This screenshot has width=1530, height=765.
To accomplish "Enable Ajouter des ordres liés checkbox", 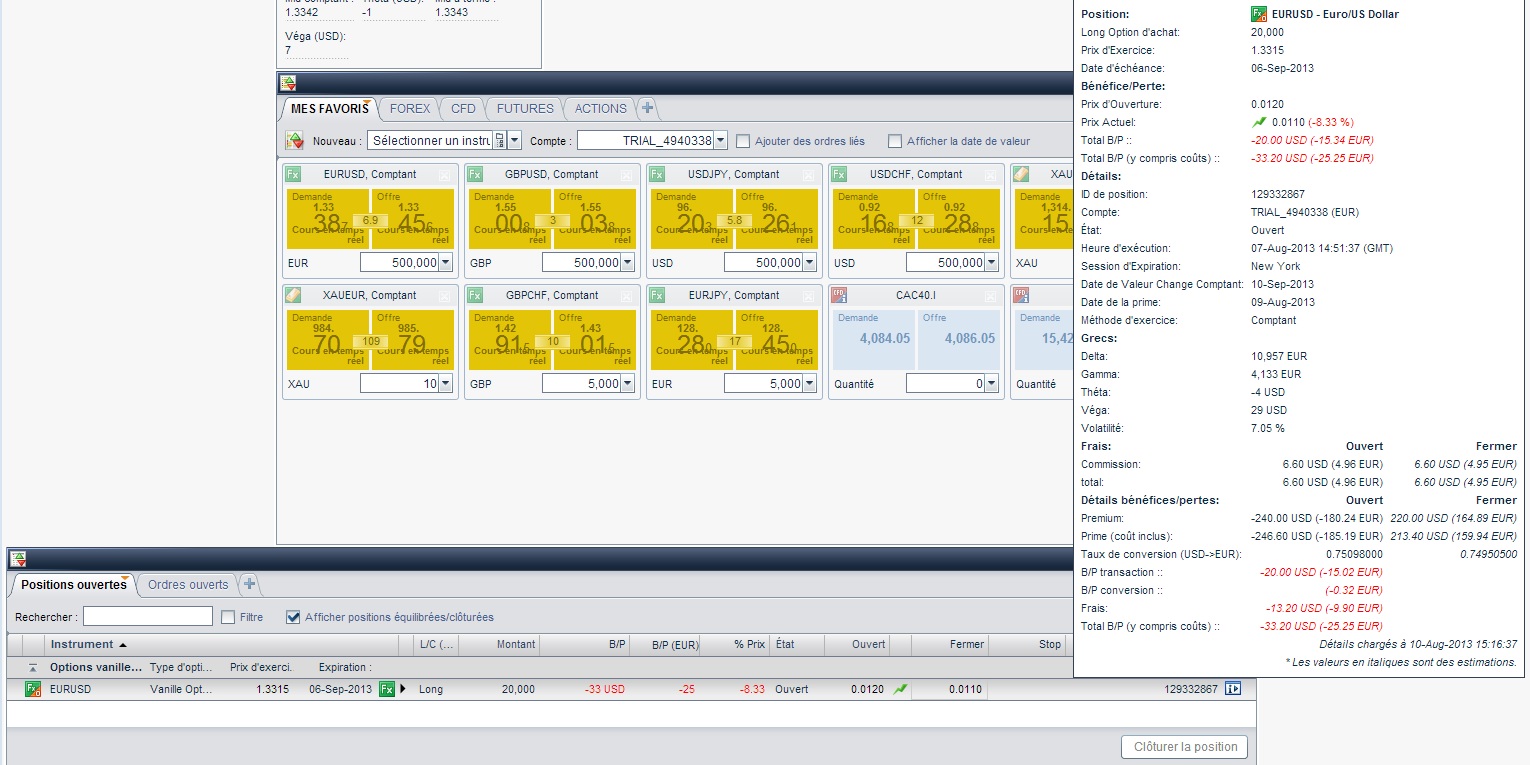I will click(x=743, y=141).
